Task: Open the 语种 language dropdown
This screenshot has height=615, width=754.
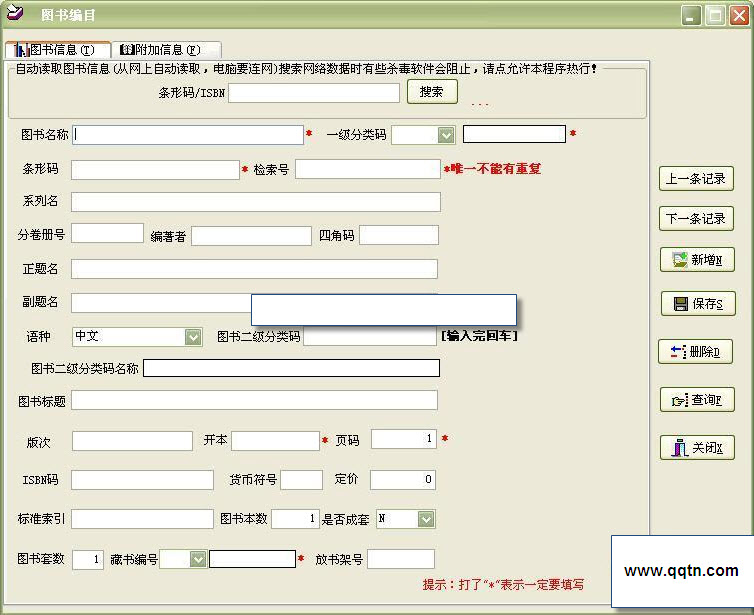Action: [193, 338]
